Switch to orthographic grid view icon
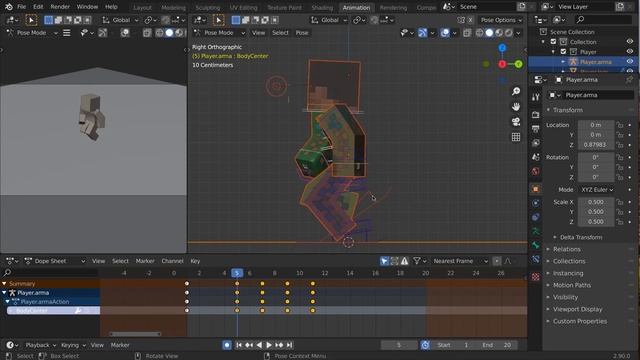Image resolution: width=640 pixels, height=360 pixels. [x=516, y=137]
